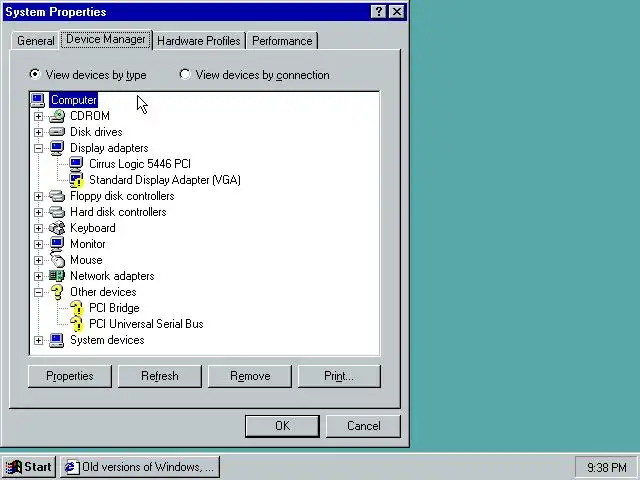
Task: Expand the Disk drives node
Action: tap(38, 132)
